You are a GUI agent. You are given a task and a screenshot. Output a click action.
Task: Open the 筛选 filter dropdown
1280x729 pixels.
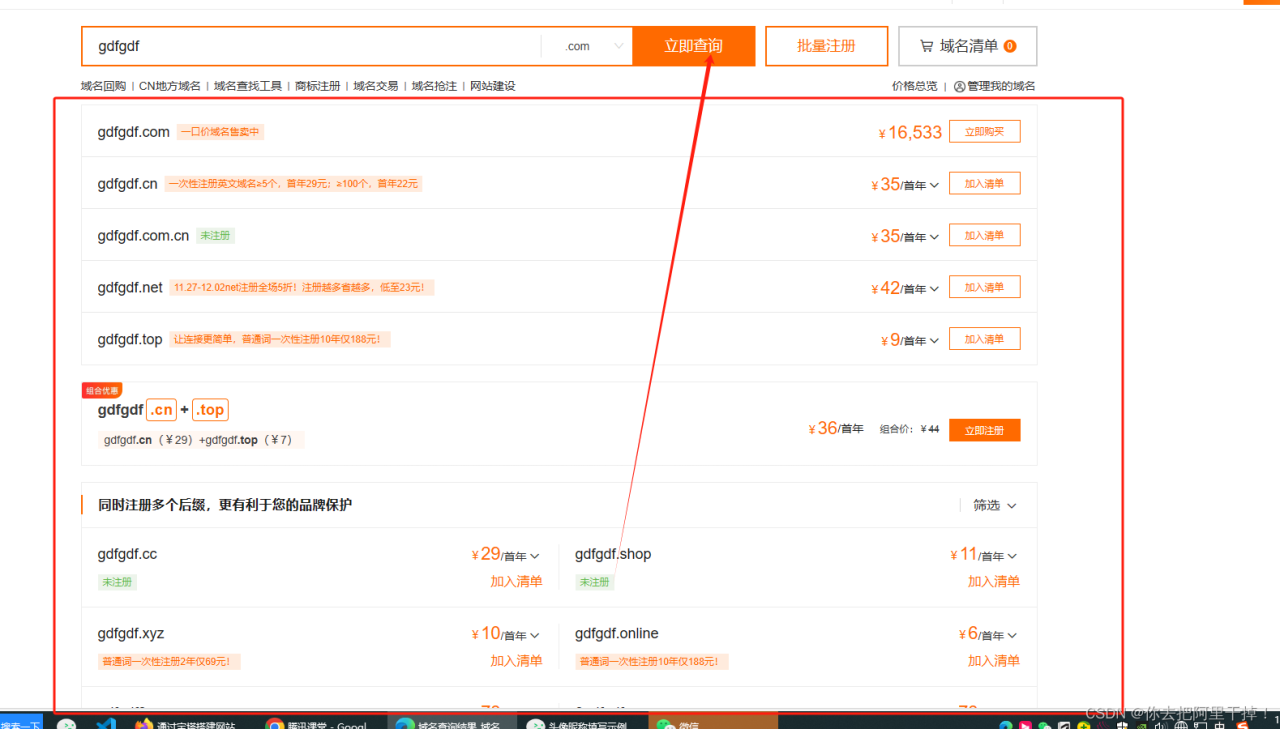(995, 506)
